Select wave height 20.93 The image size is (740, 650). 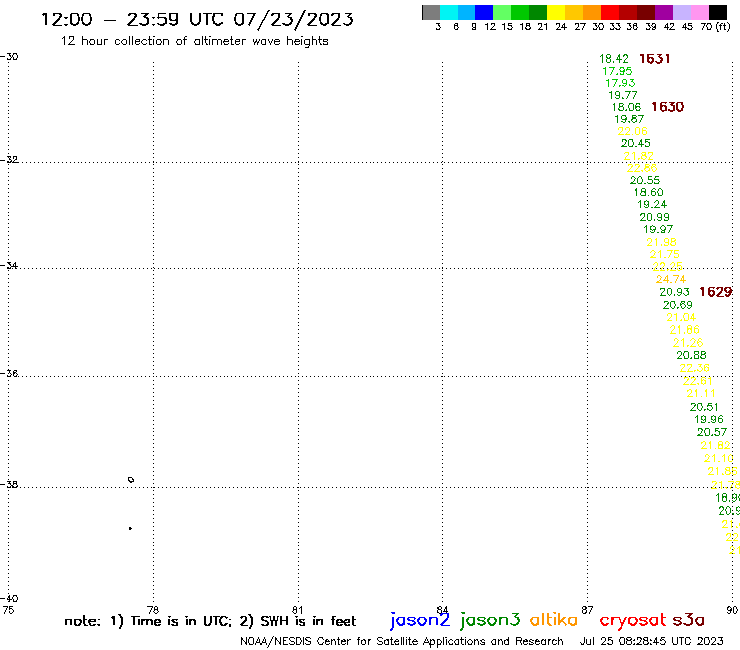point(674,292)
